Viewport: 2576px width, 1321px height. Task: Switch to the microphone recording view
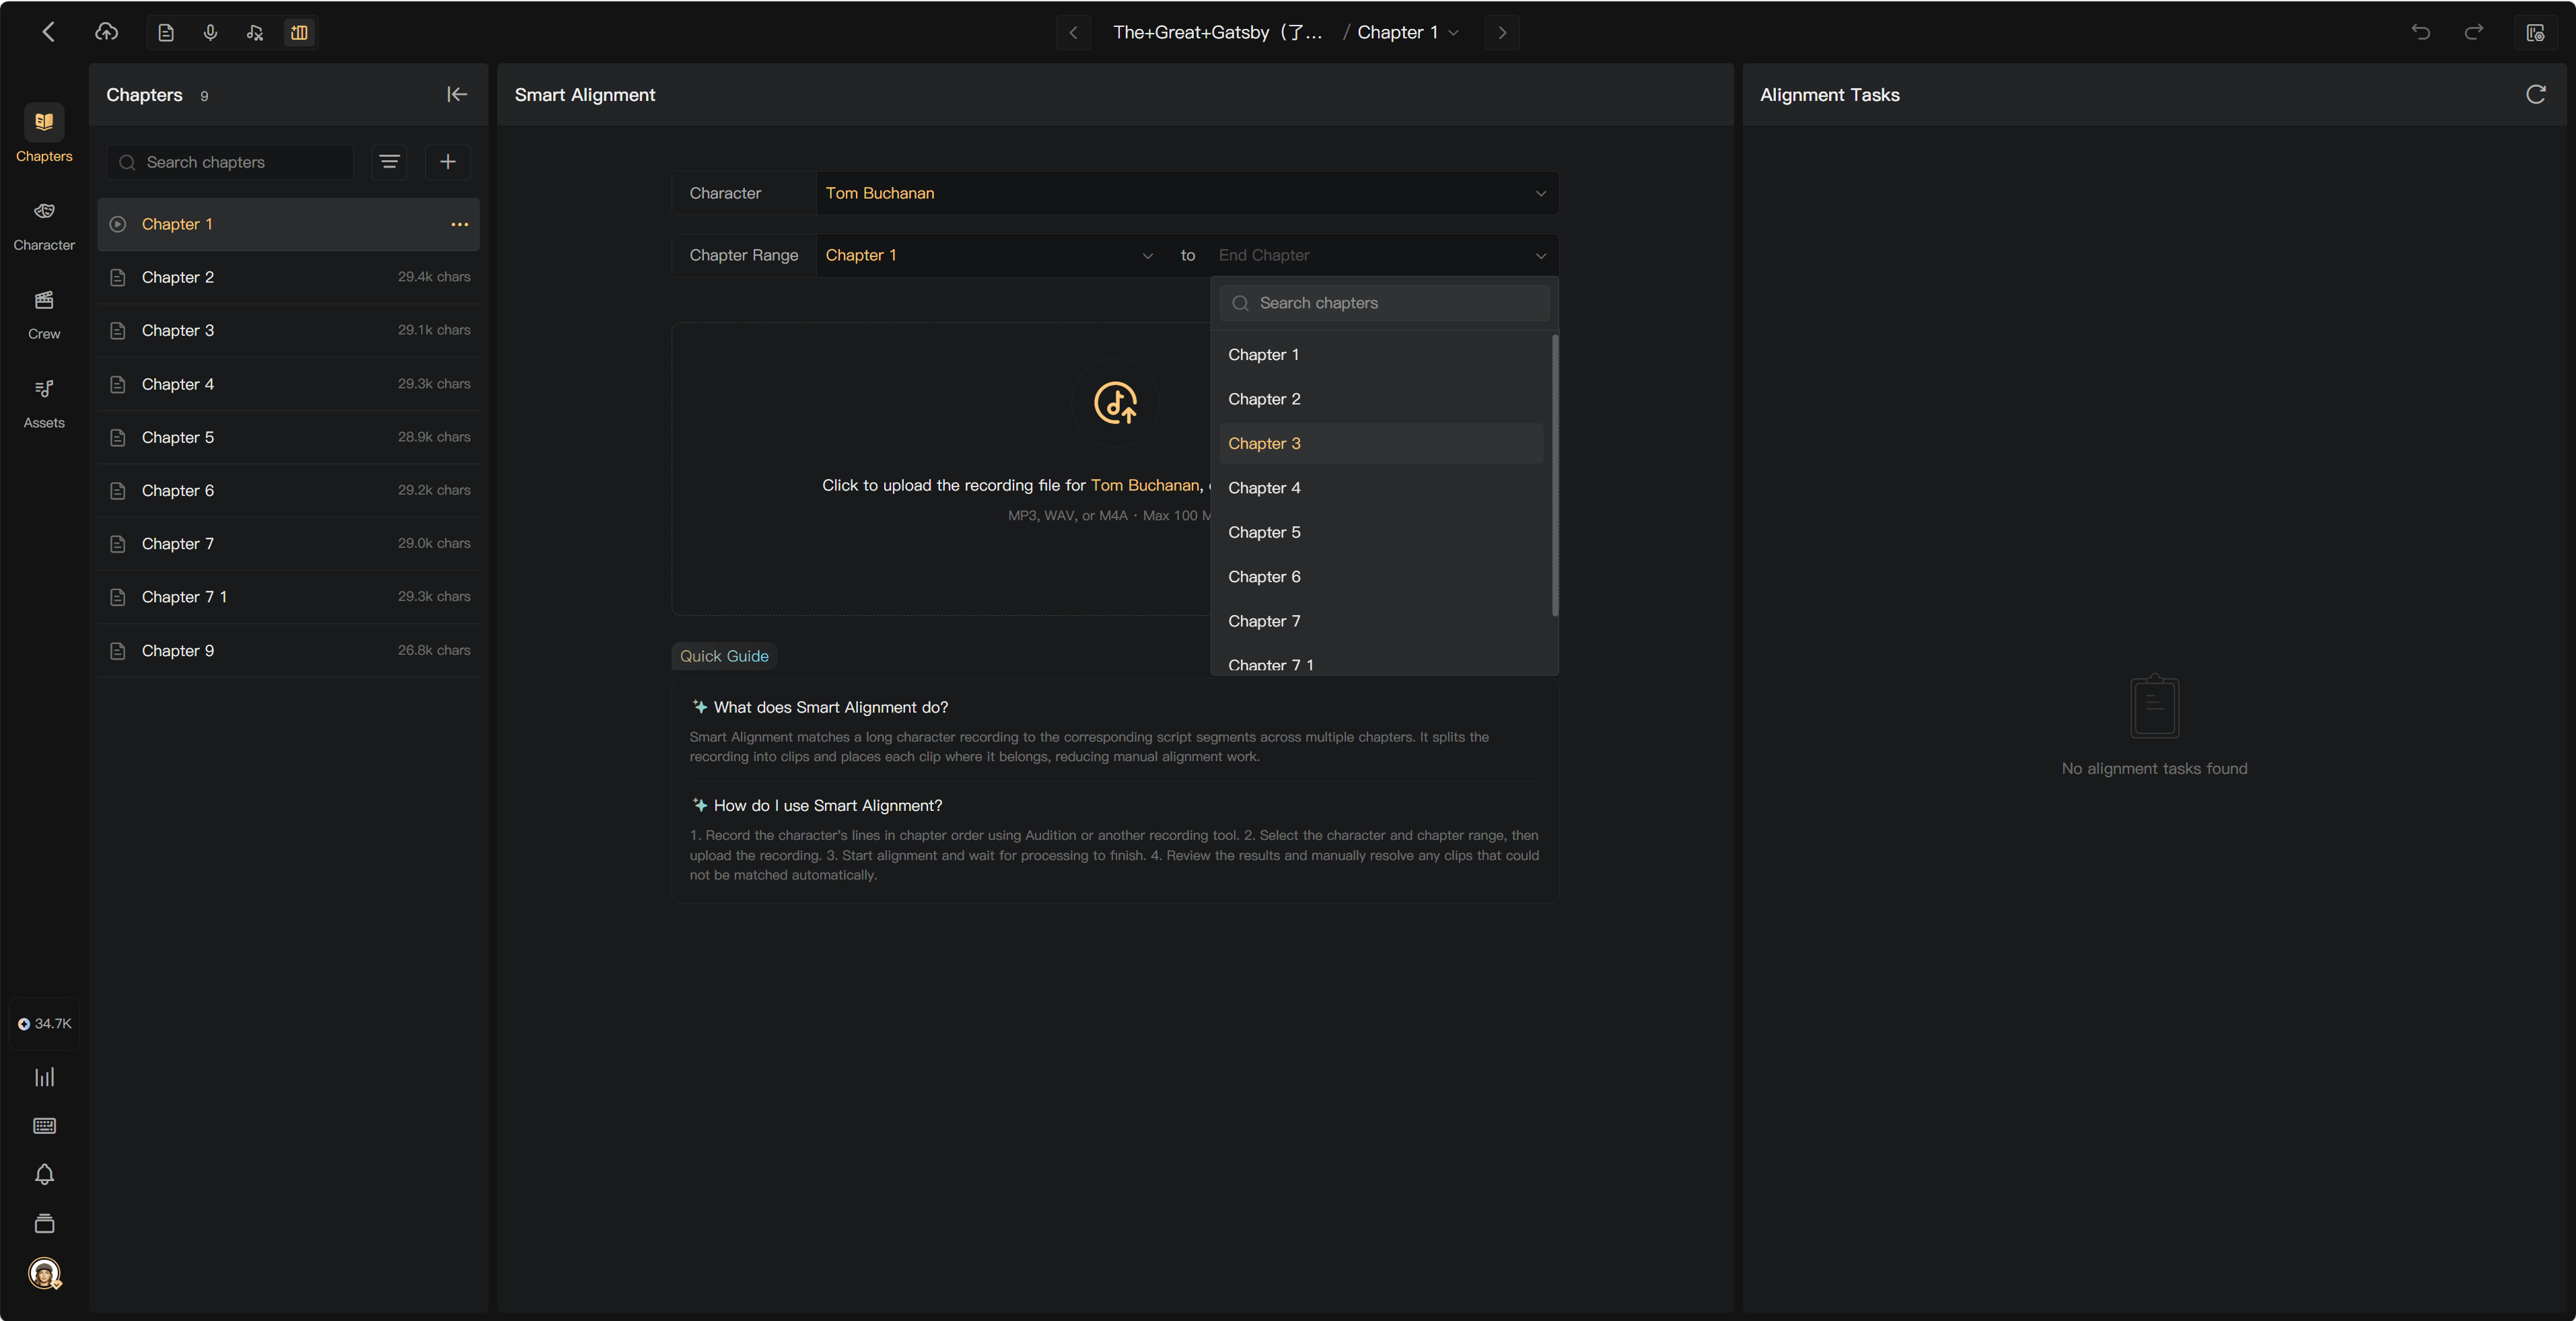coord(210,33)
